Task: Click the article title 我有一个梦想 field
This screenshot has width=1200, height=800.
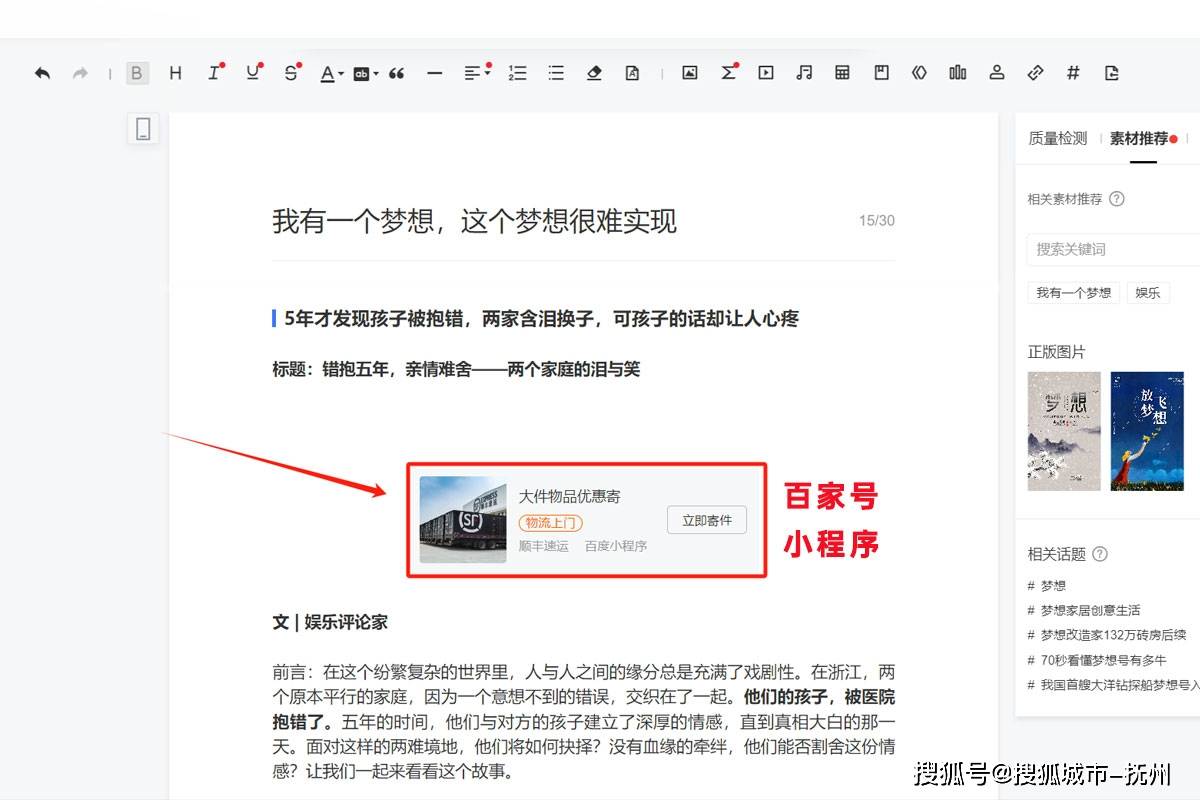Action: pyautogui.click(x=474, y=221)
